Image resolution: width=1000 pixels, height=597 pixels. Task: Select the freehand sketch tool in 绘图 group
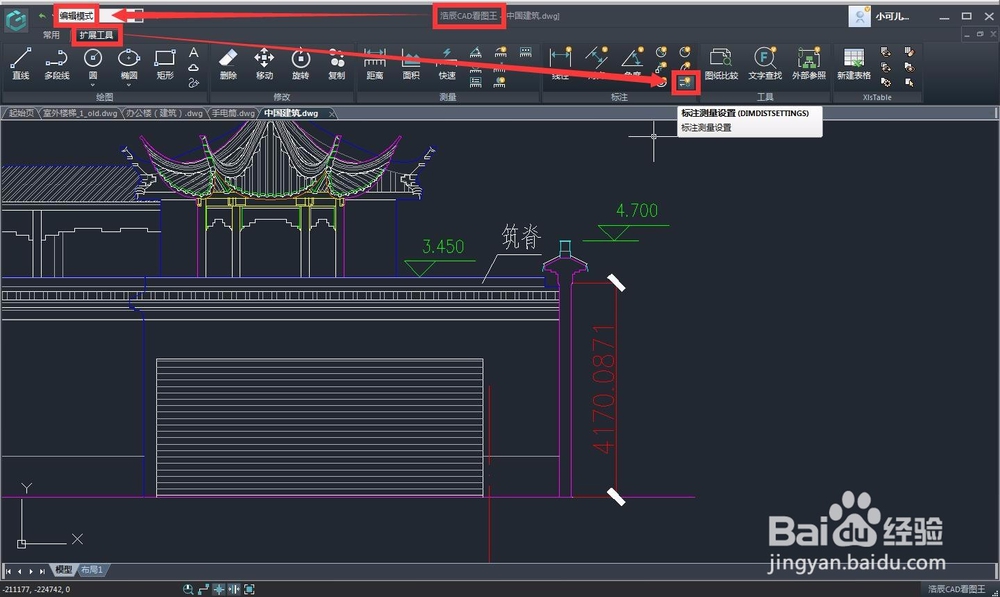(194, 83)
